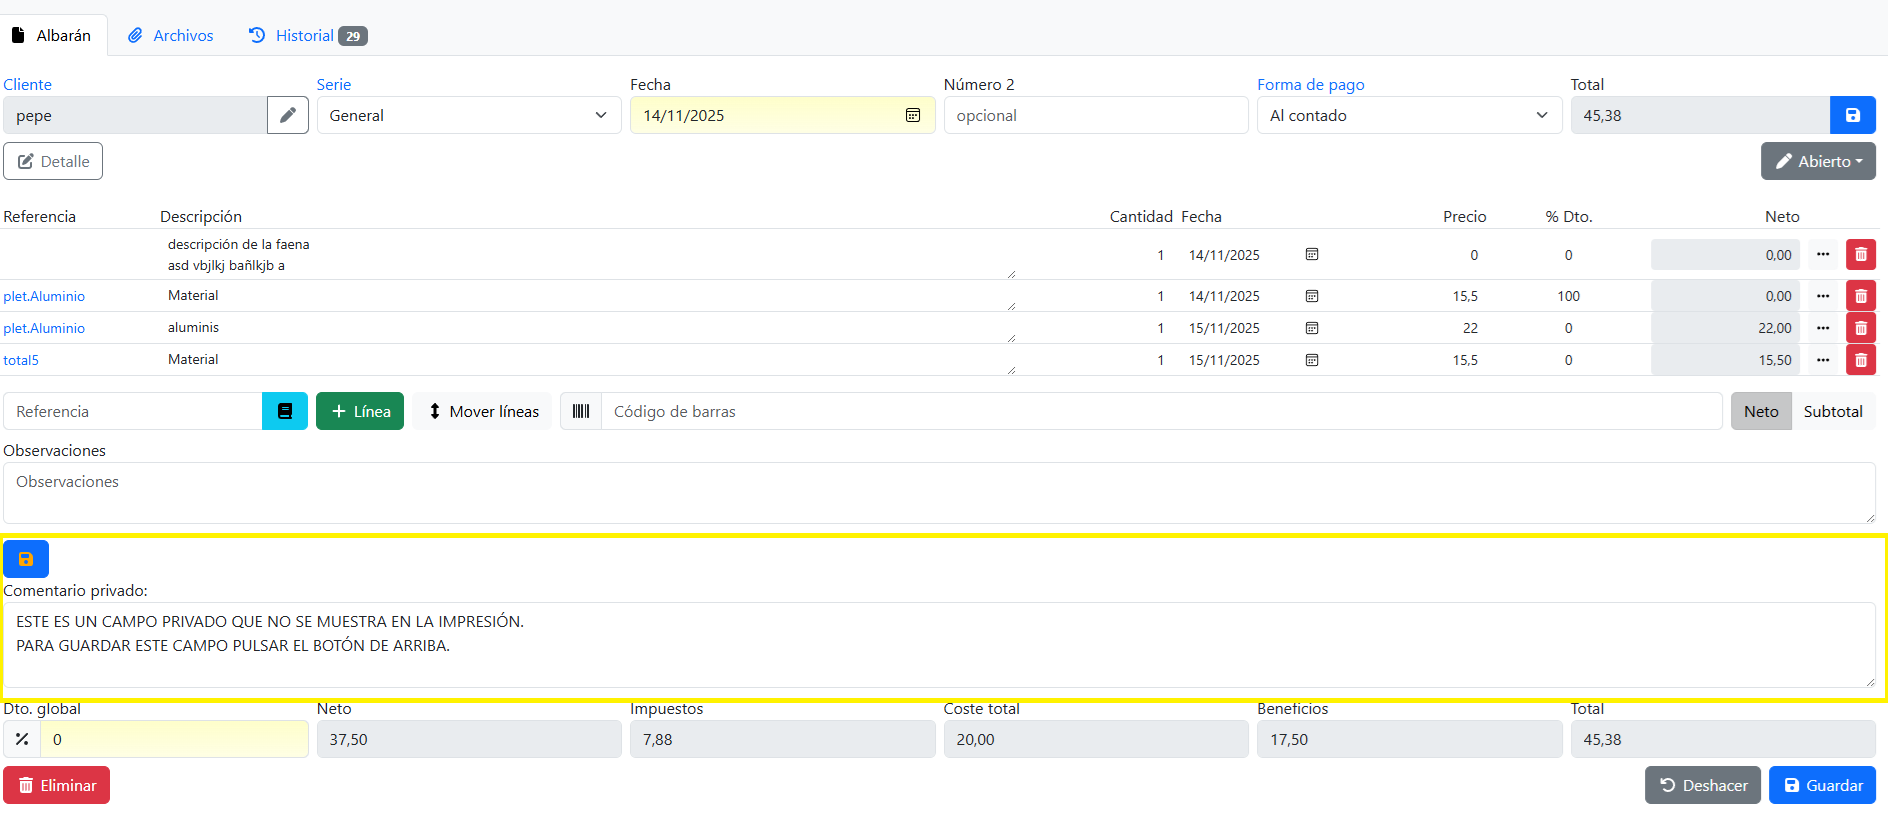Open the calendar icon on the aluminis line
Screen dimensions: 1888x816
point(1312,328)
